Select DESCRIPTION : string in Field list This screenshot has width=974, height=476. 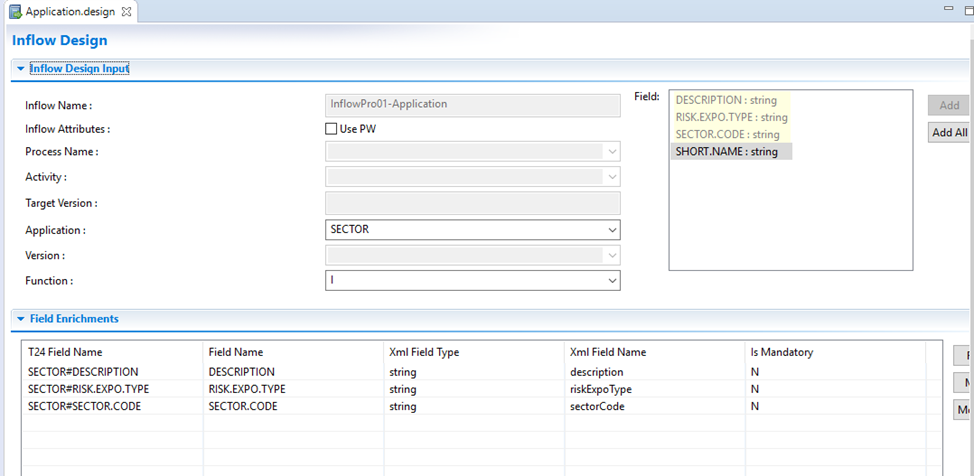click(x=730, y=100)
